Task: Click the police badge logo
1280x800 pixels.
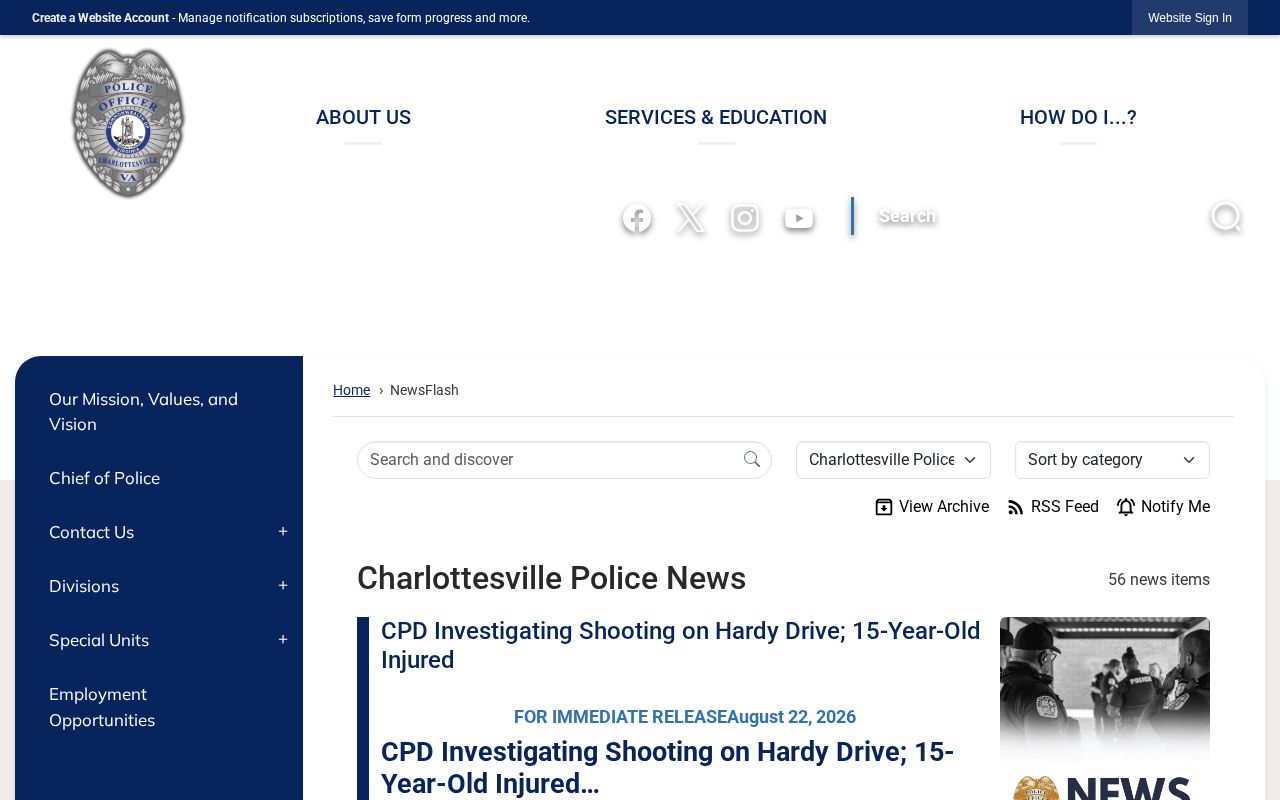Action: 128,123
